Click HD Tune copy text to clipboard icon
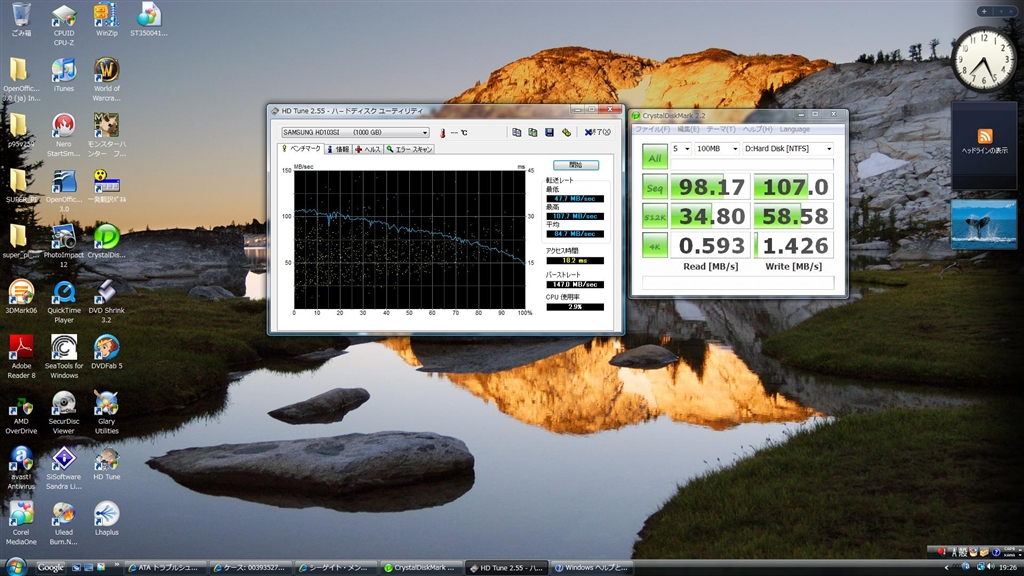 point(517,133)
